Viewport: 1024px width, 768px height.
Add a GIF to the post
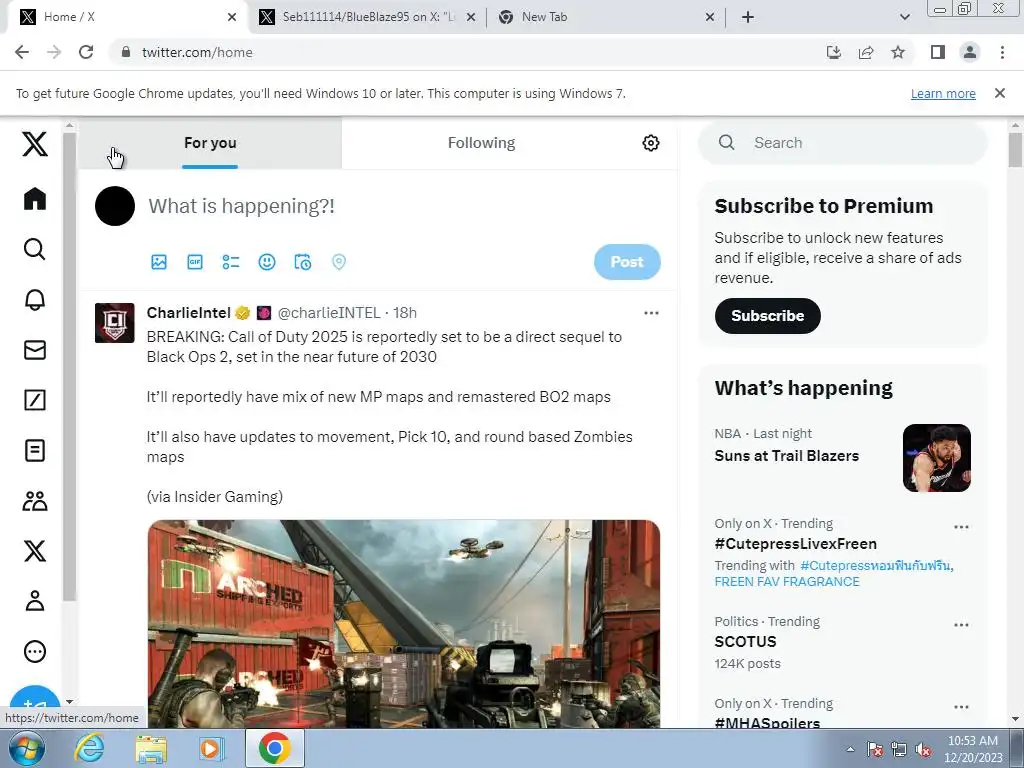195,262
